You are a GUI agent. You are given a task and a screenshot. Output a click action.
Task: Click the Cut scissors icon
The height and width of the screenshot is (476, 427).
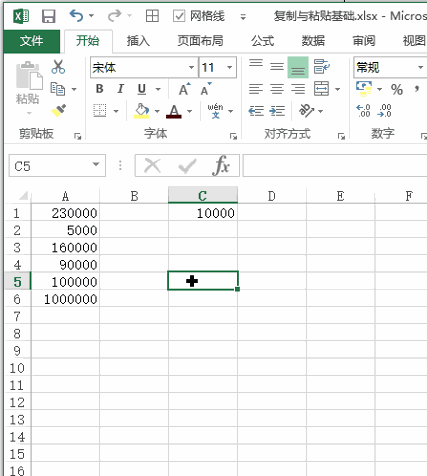pyautogui.click(x=58, y=67)
